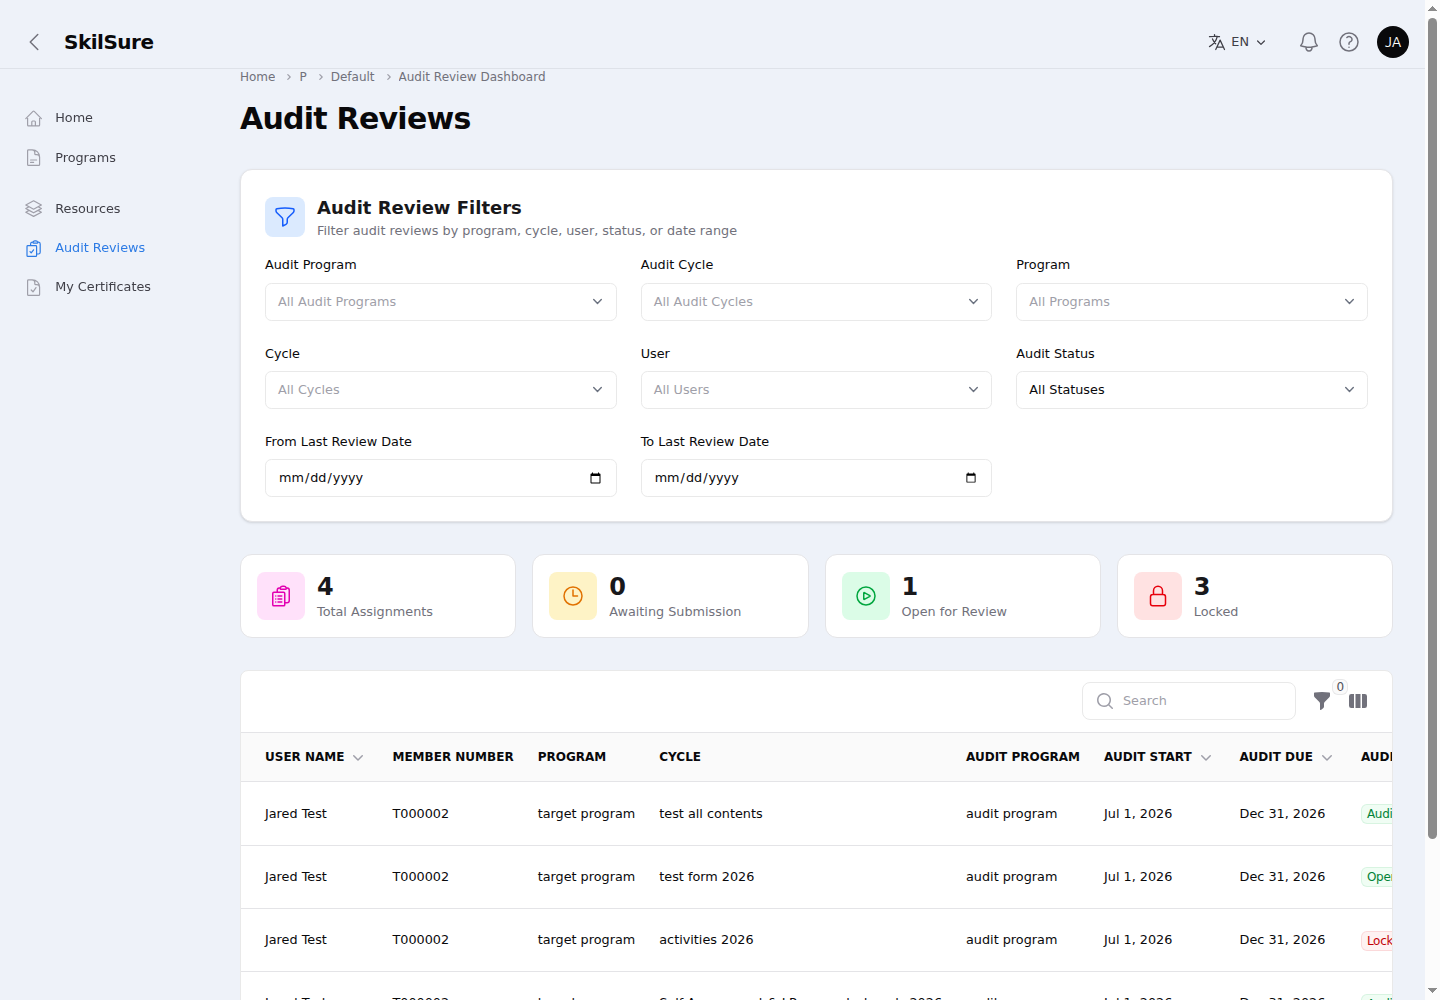Open the help question mark icon
The width and height of the screenshot is (1440, 1000).
coord(1348,42)
